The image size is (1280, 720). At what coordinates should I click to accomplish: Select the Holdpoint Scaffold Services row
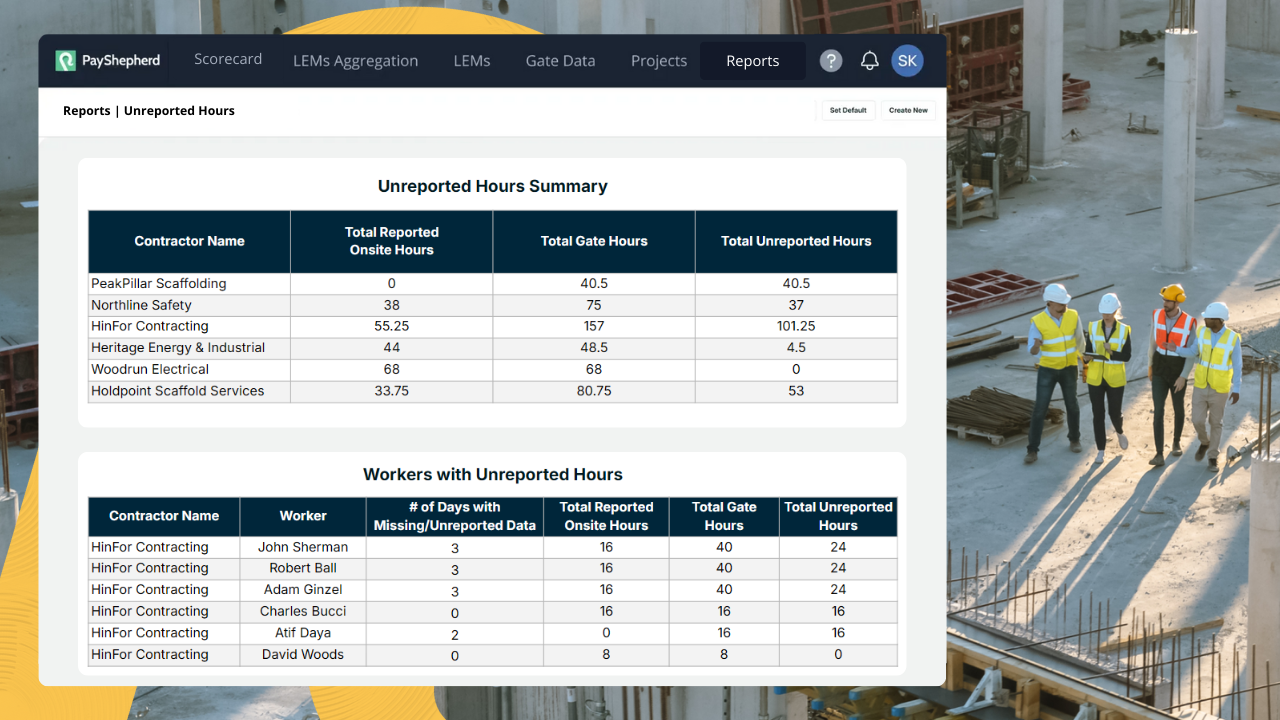point(493,391)
